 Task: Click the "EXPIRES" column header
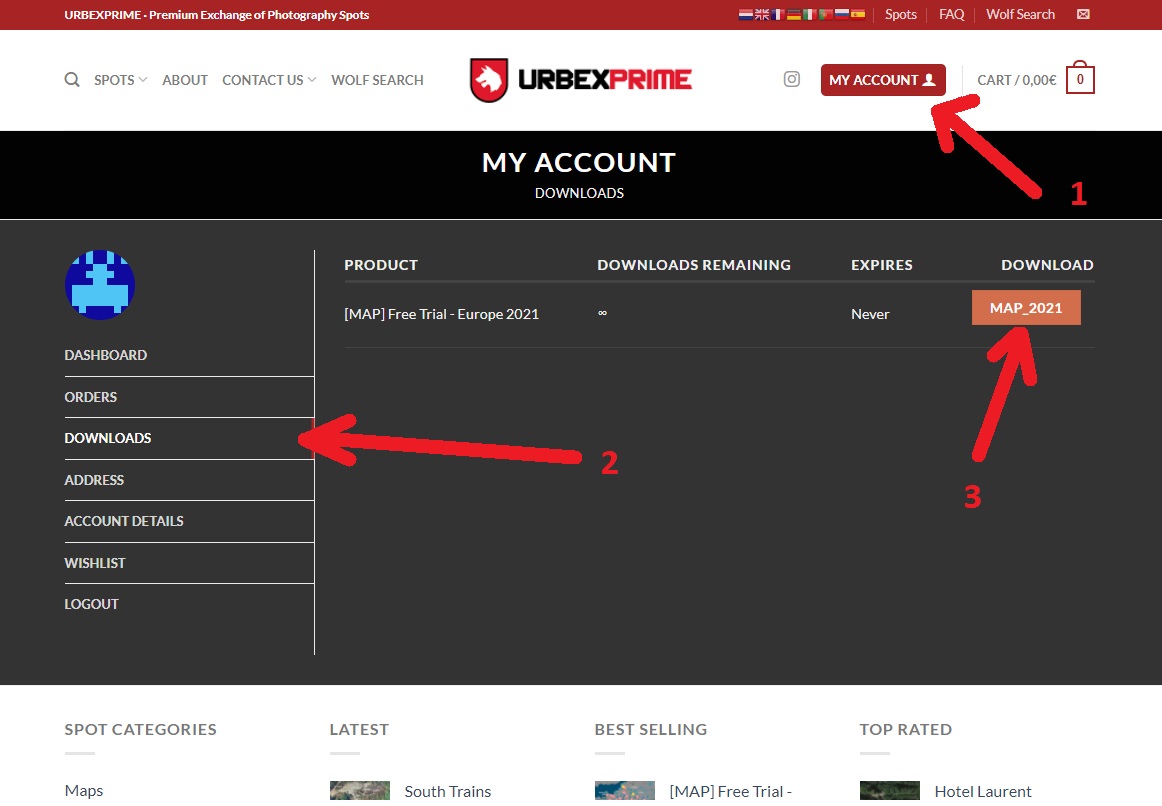click(882, 264)
